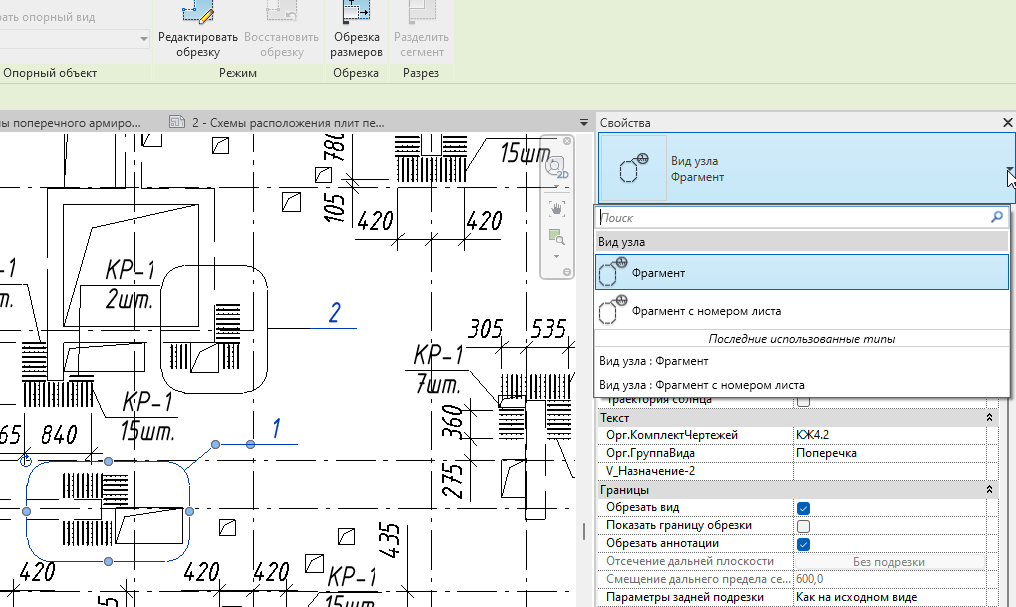Click the Edit Crop (Редактировать обрезку) tool
This screenshot has width=1016, height=607.
tap(197, 30)
